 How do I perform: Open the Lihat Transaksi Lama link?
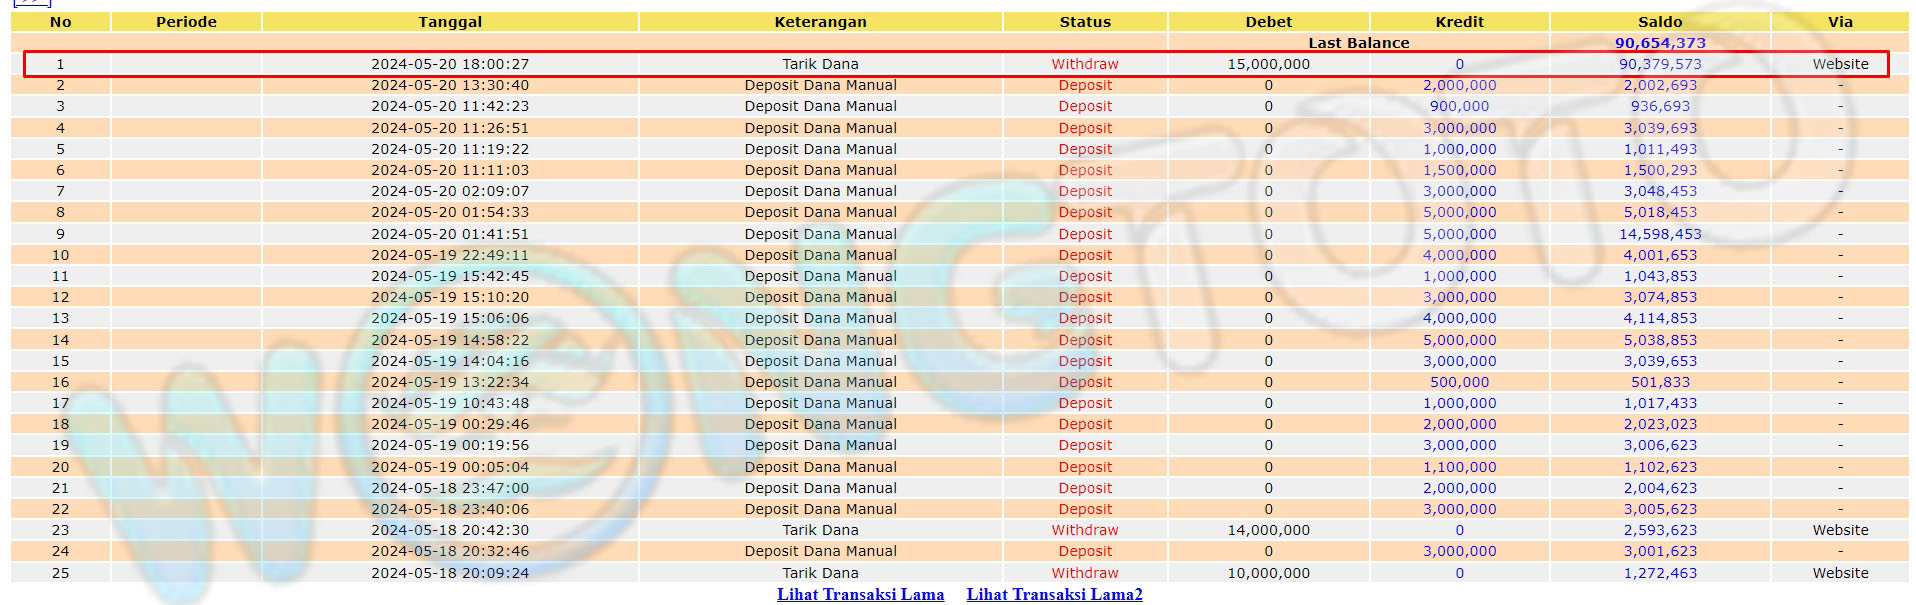pos(860,594)
